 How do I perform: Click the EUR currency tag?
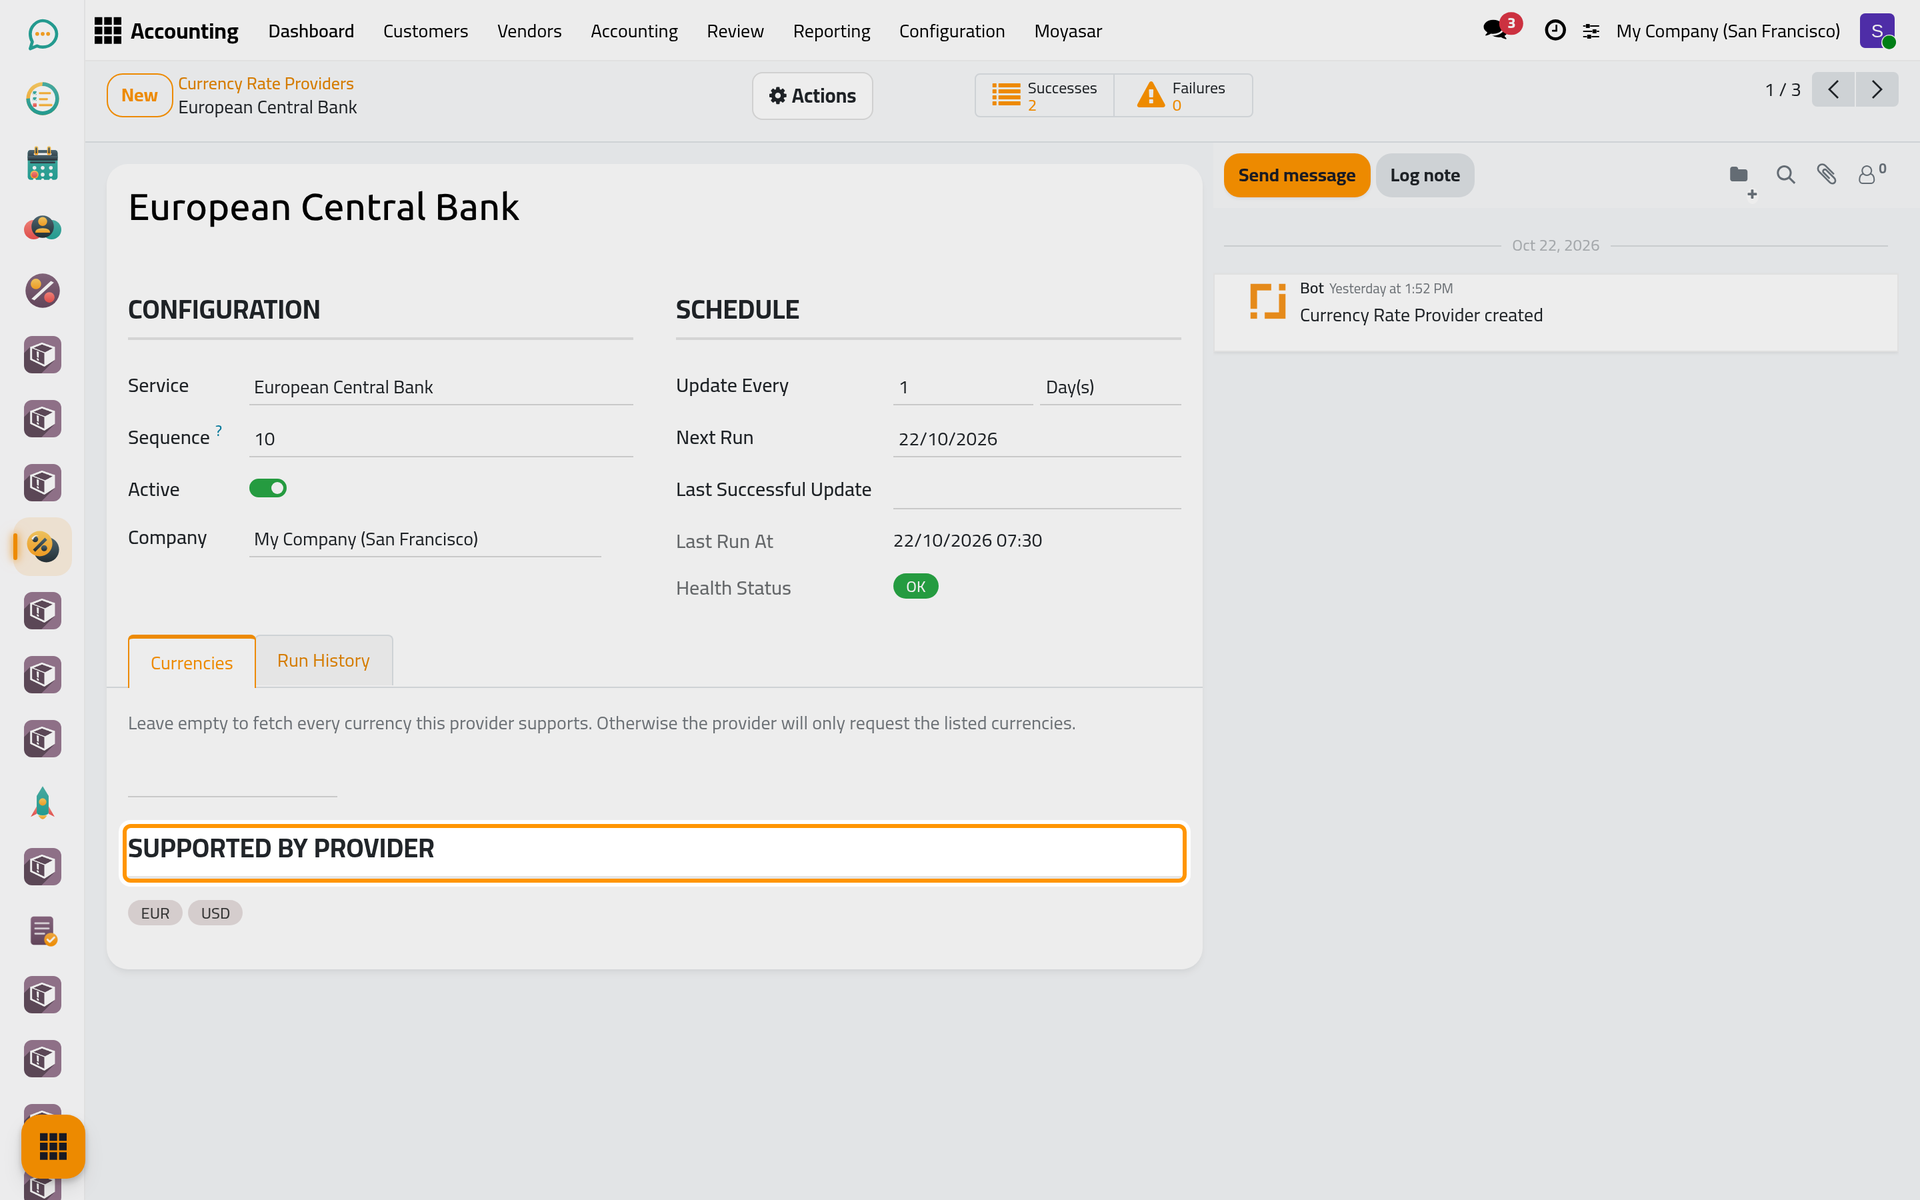(x=155, y=913)
